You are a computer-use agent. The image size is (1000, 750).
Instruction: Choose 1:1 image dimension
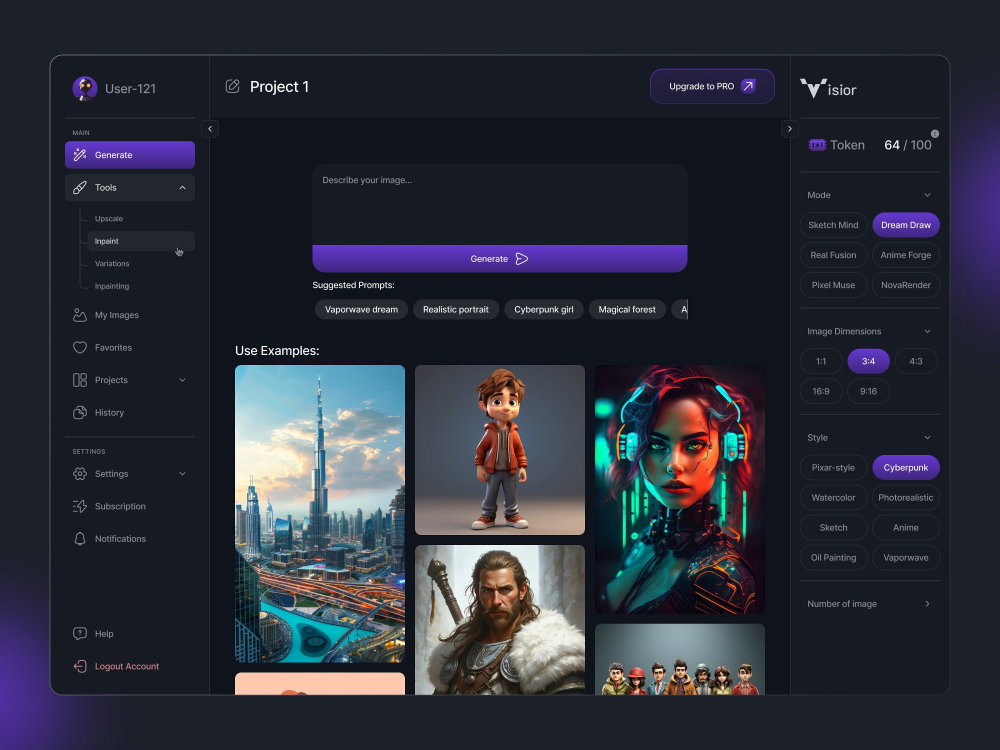(821, 361)
